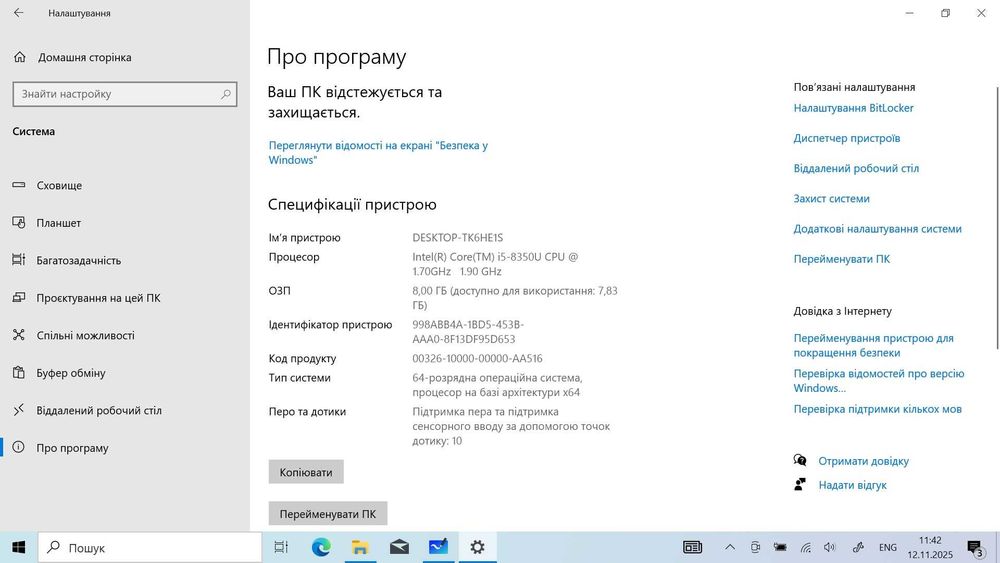Open the Безпека у Windows details link

pos(378,152)
